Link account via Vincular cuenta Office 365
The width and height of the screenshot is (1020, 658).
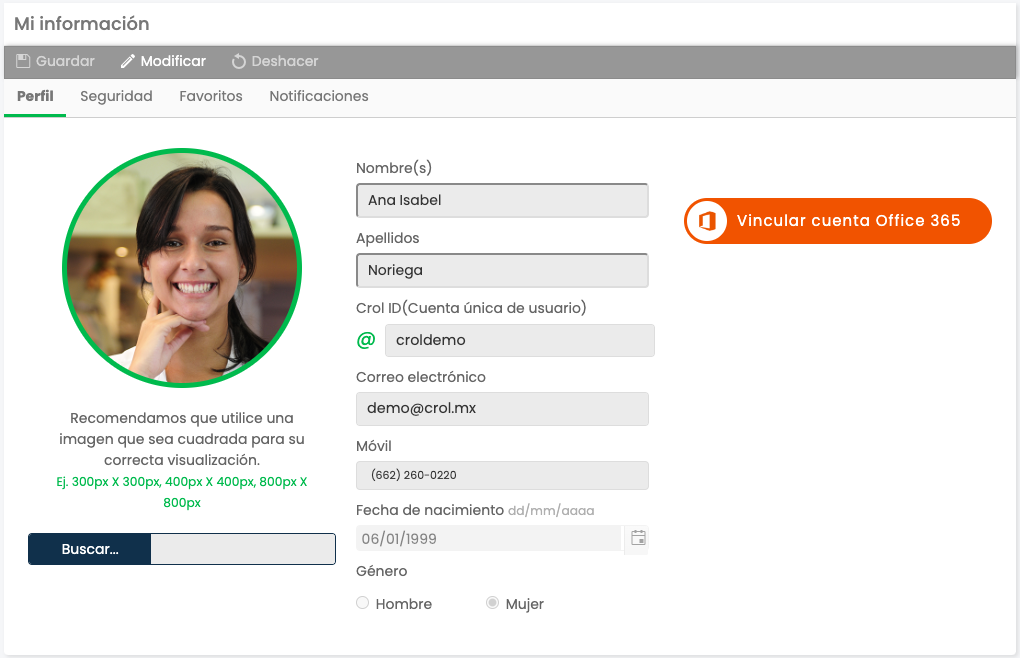[x=838, y=221]
